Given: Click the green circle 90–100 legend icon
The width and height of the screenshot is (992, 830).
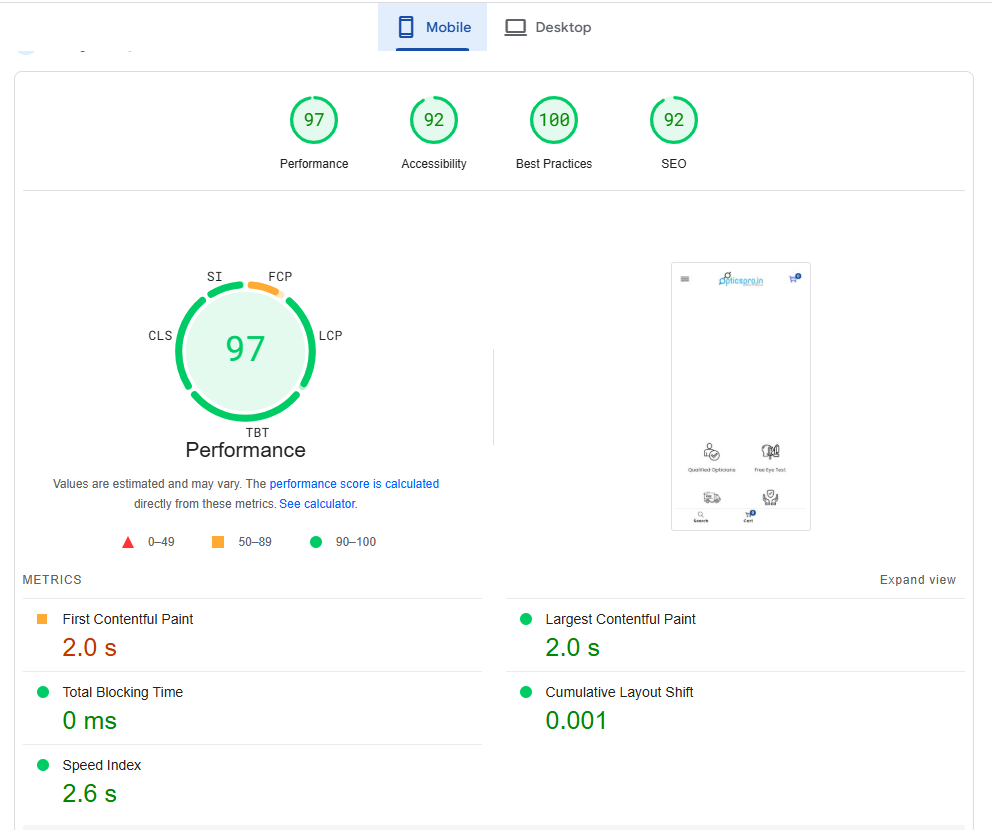Looking at the screenshot, I should click(316, 542).
